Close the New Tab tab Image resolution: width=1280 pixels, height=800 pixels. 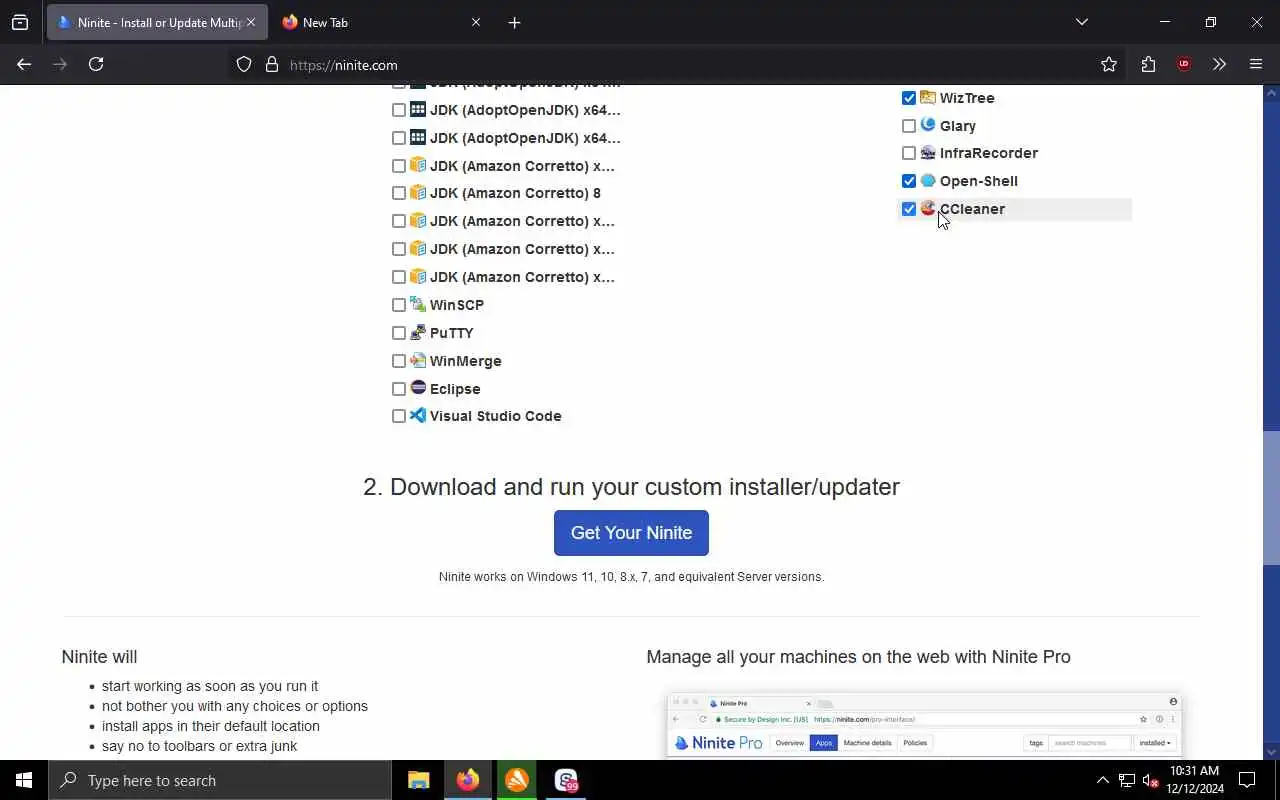(476, 22)
